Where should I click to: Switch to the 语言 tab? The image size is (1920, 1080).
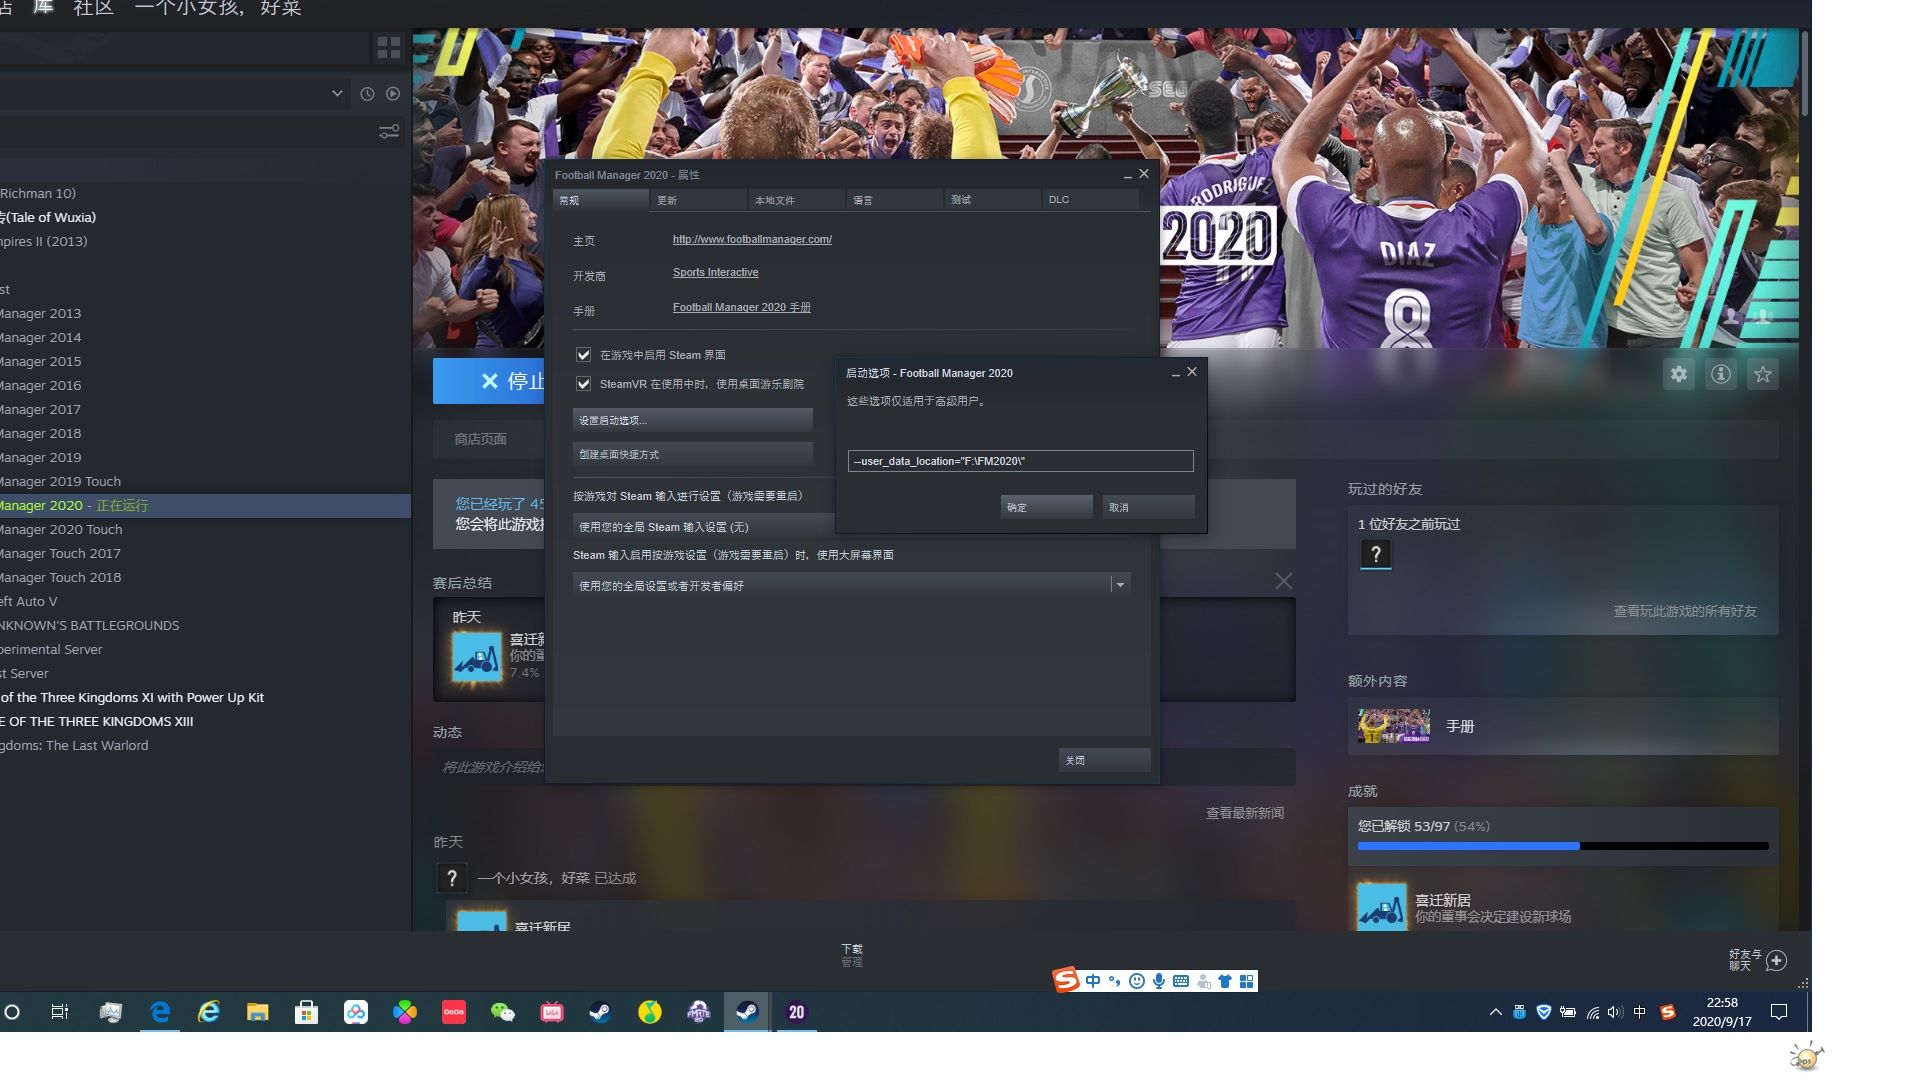(893, 200)
